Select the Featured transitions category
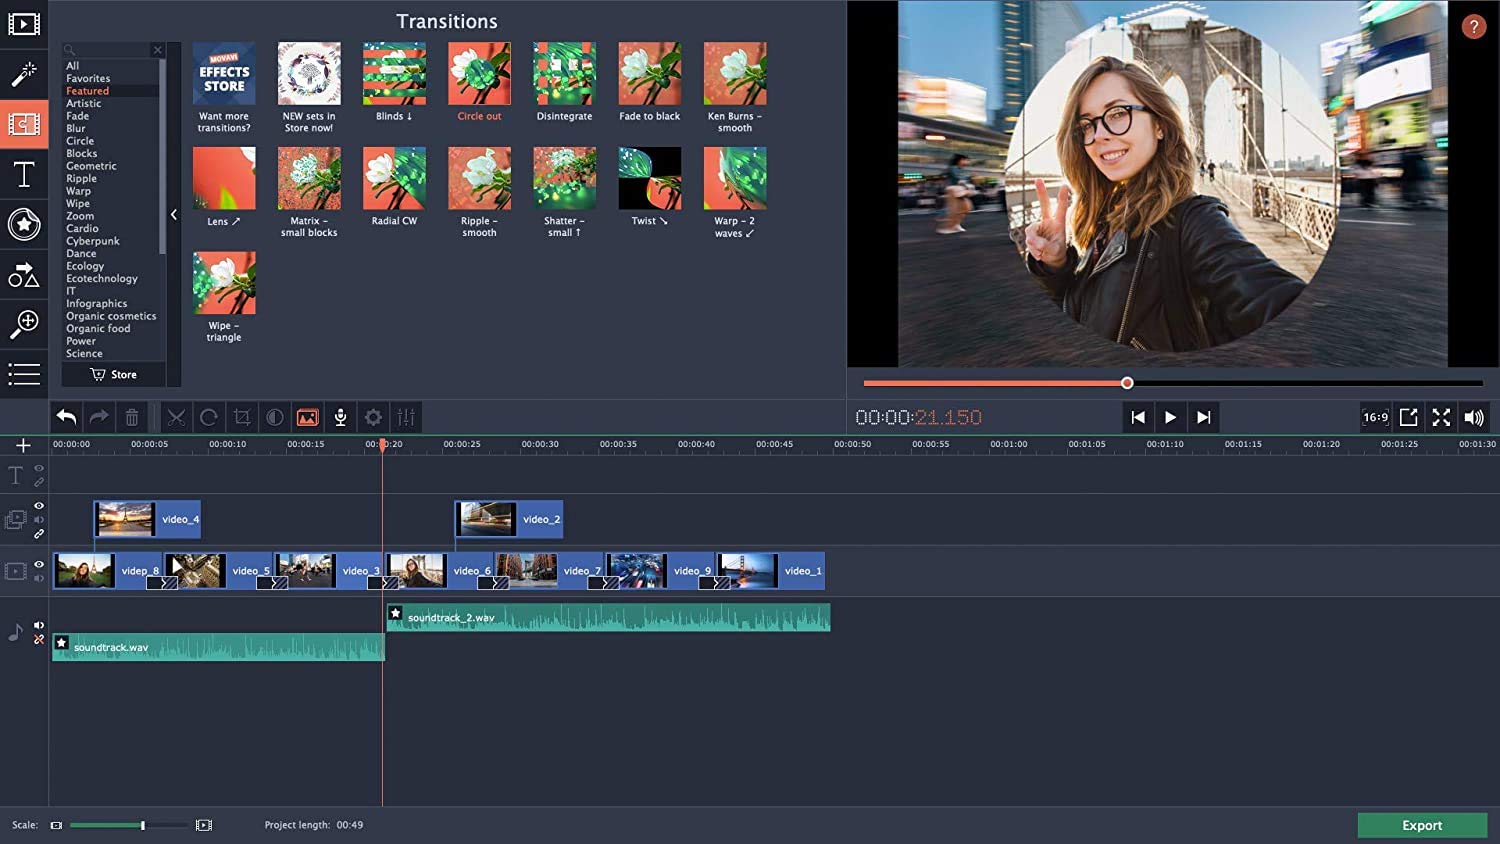The image size is (1500, 844). pyautogui.click(x=86, y=90)
